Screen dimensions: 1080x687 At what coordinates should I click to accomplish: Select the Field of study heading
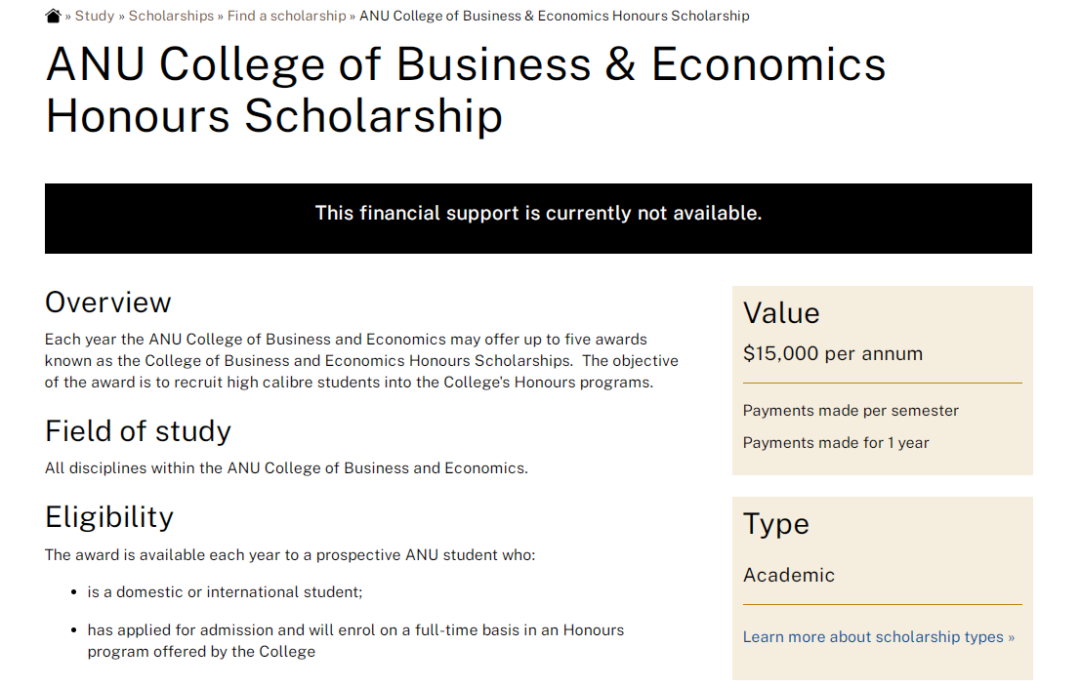[138, 431]
